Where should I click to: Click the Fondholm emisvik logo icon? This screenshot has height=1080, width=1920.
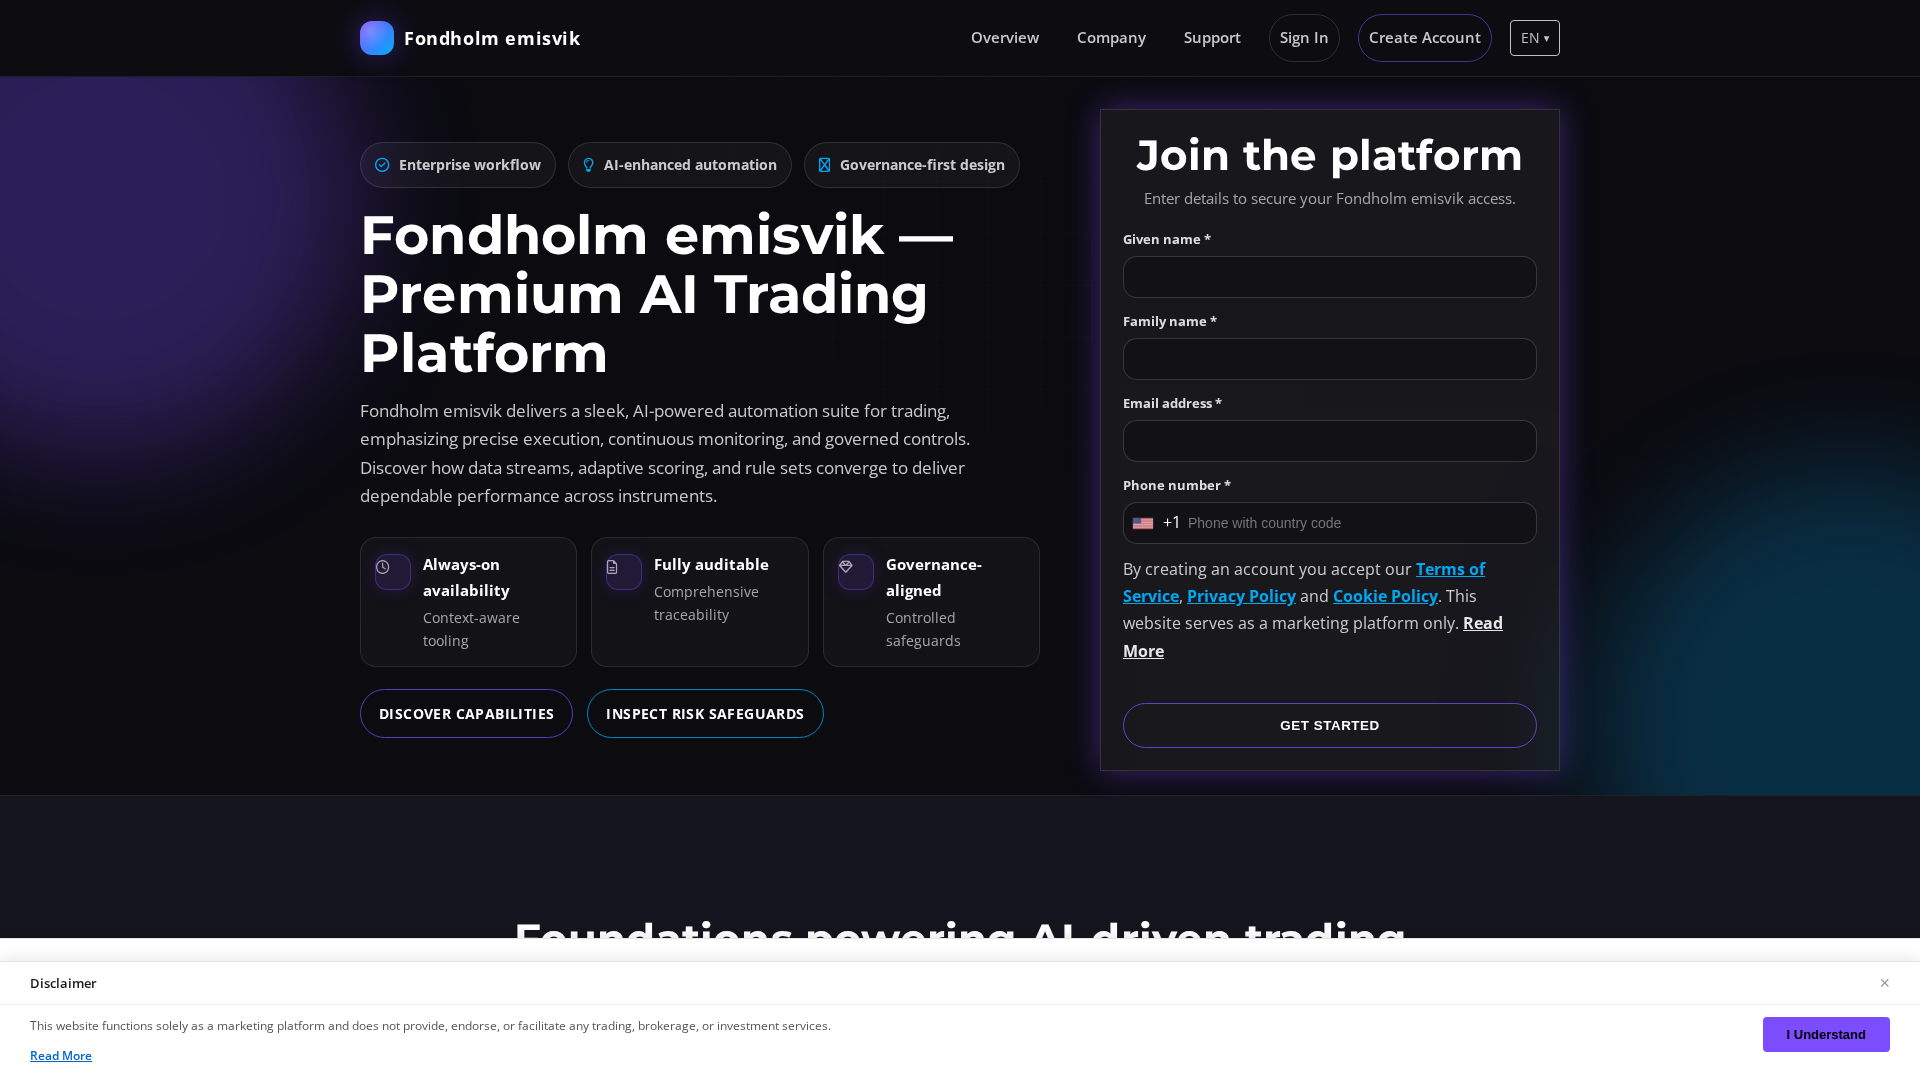click(x=377, y=38)
